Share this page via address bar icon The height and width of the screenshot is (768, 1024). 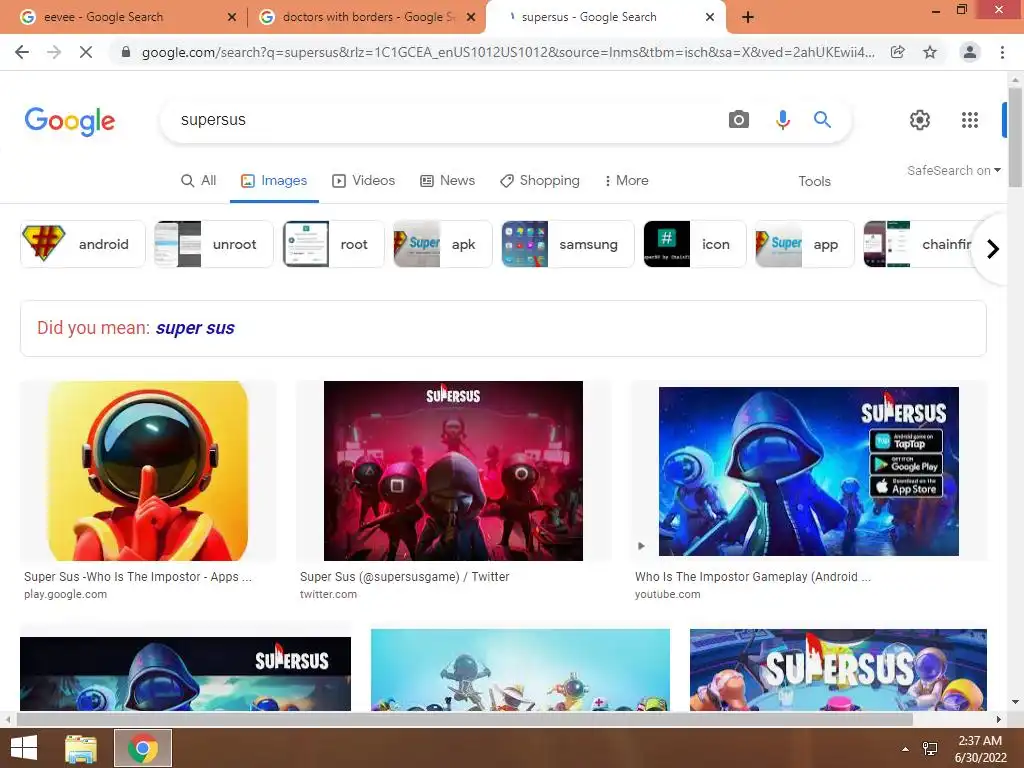click(x=898, y=52)
